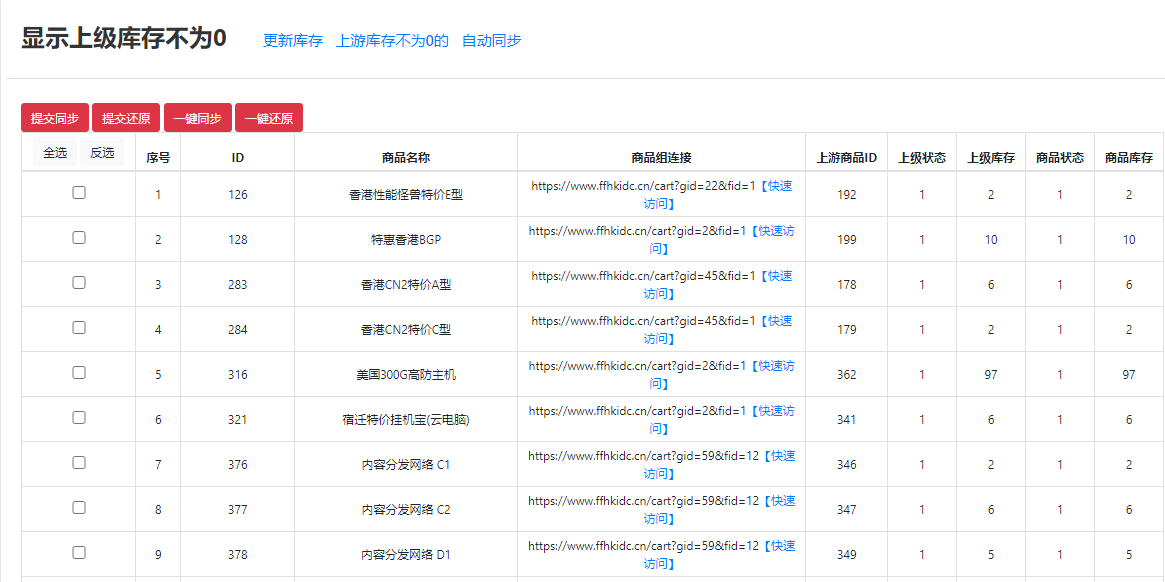Select the checkbox for 香港CN2特价A型

click(x=79, y=282)
